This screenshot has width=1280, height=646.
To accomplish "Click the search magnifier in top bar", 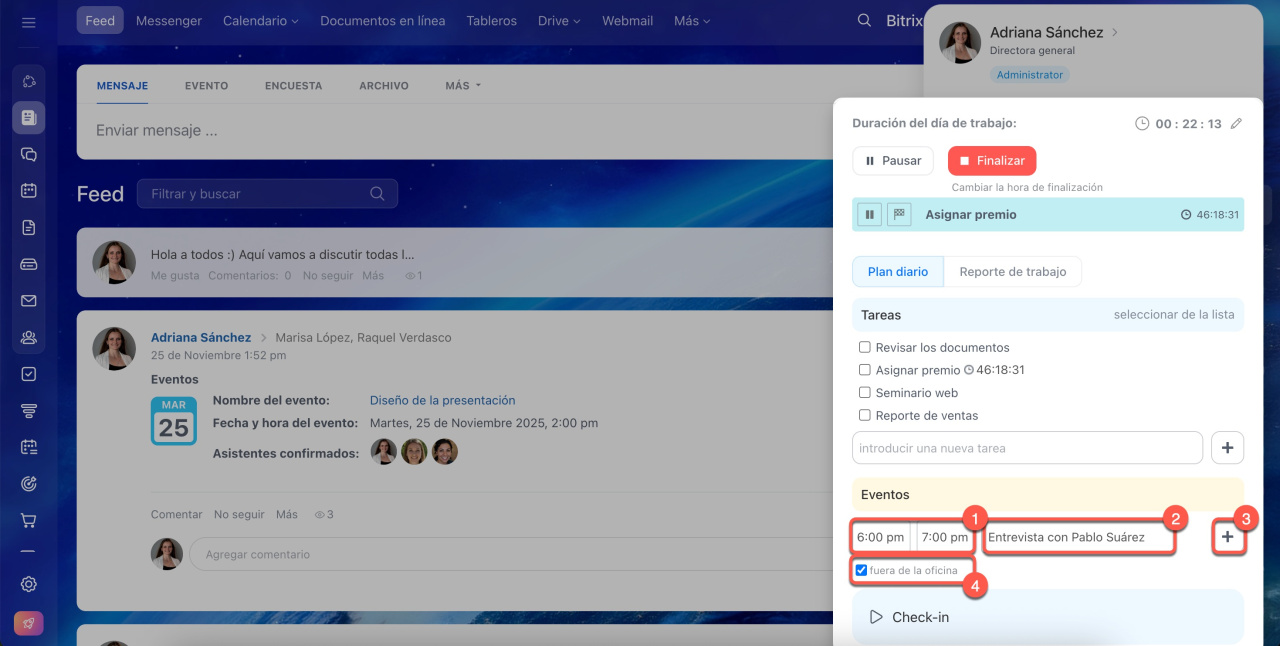I will click(x=865, y=21).
